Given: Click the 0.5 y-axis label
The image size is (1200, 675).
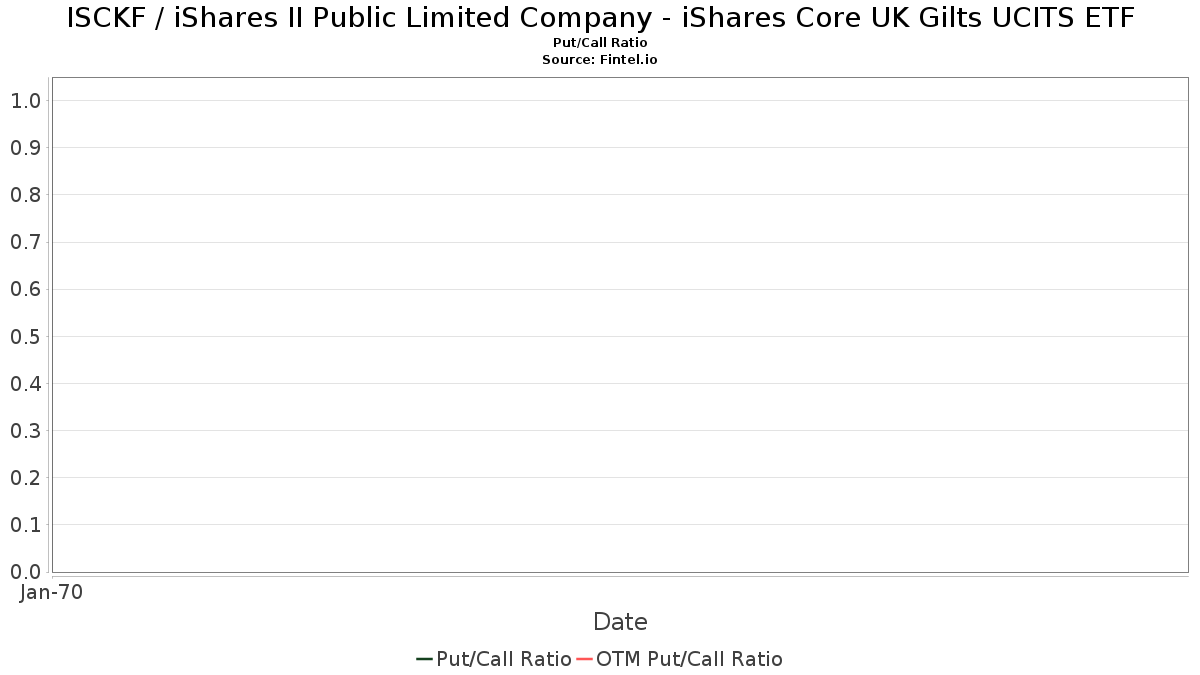Looking at the screenshot, I should coord(25,337).
